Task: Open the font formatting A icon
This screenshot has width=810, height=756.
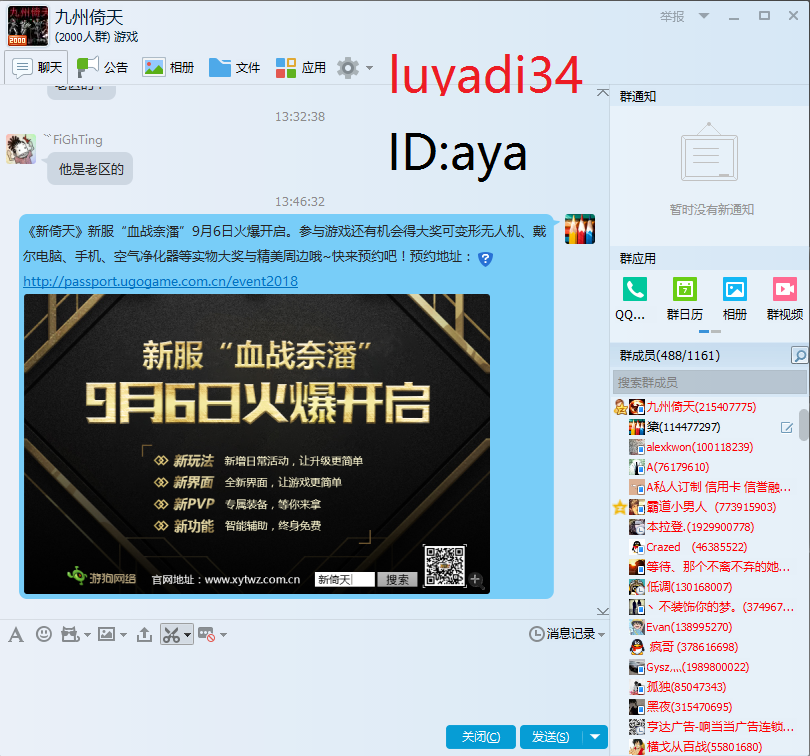Action: (16, 634)
